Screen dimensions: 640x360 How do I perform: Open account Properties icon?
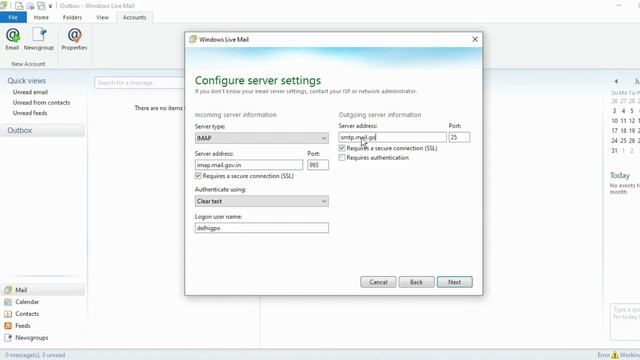tap(74, 39)
